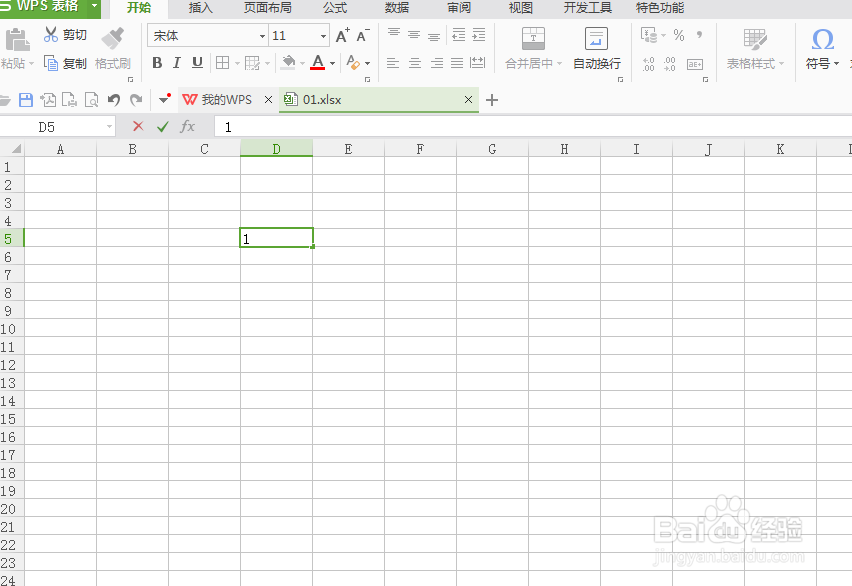This screenshot has width=852, height=586.
Task: Apply comma thousands separator style
Action: coord(699,35)
